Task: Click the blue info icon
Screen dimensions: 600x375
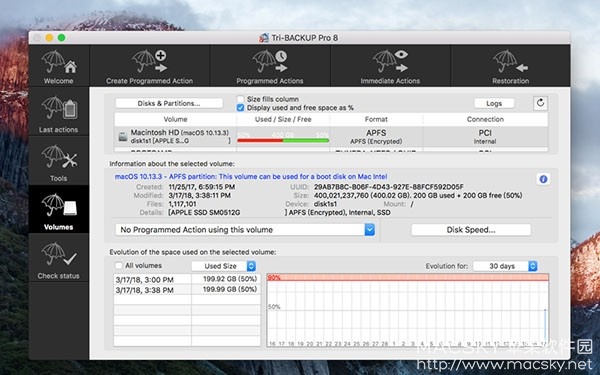Action: [543, 179]
